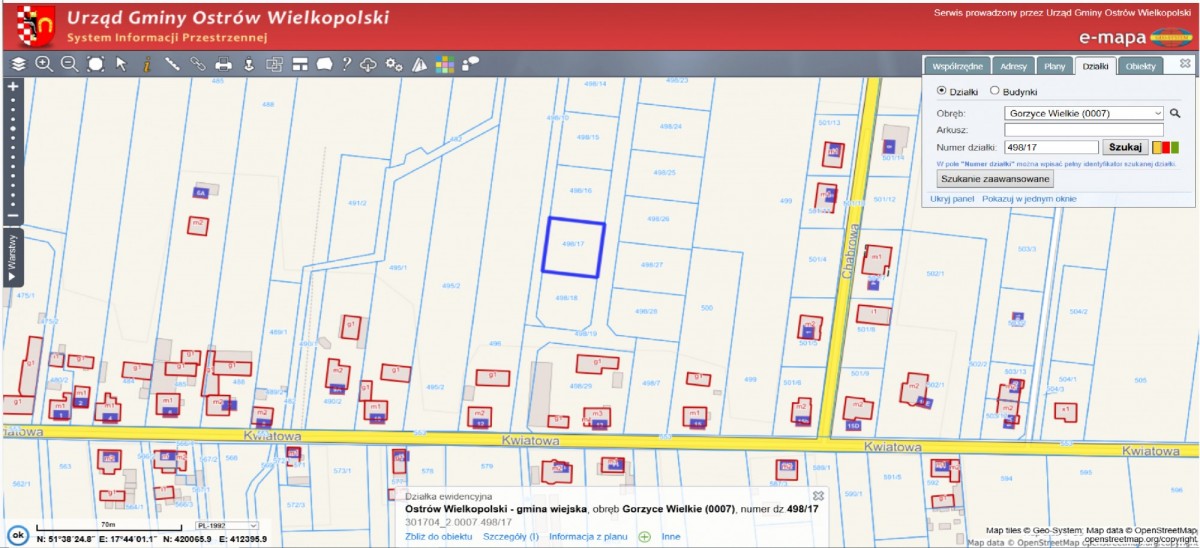Switch to the Współrzędne tab

click(x=957, y=66)
